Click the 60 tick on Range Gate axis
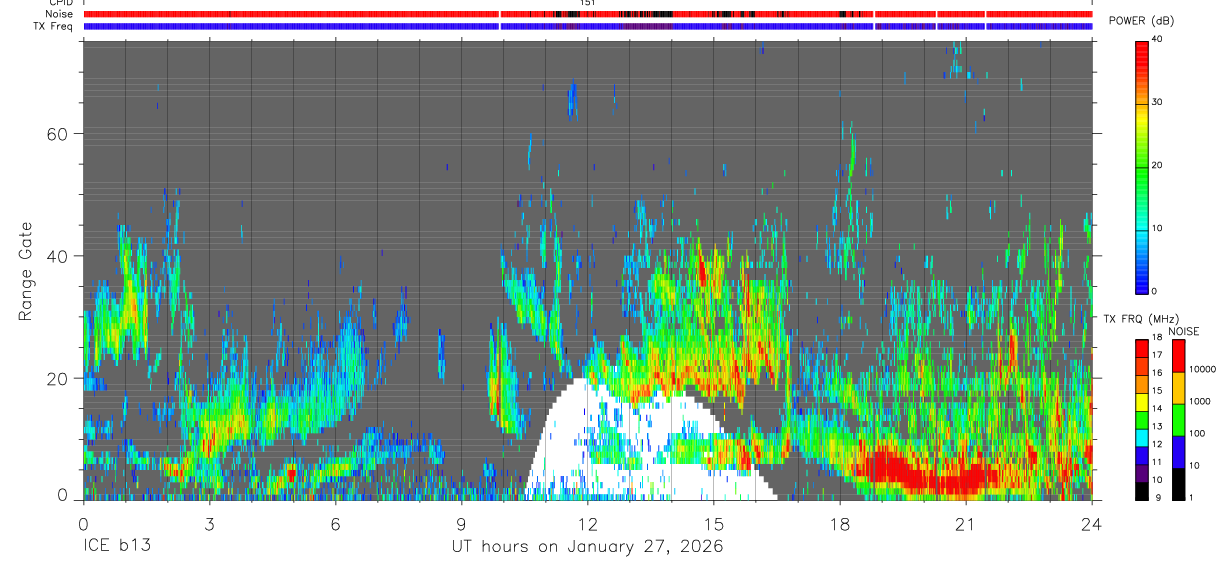The image size is (1228, 567). pos(59,133)
